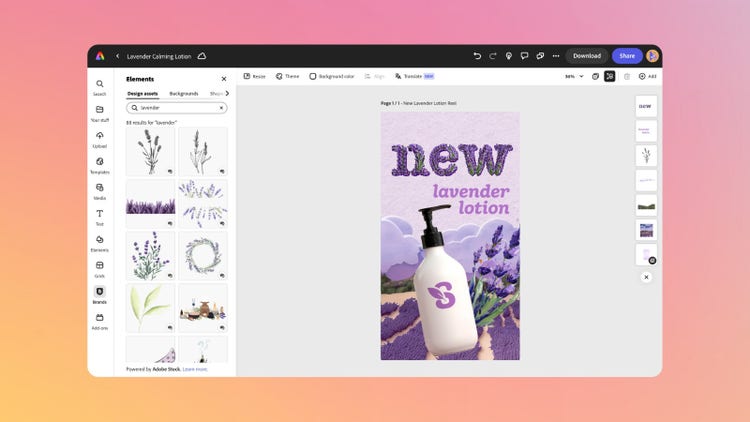Select the Design assets tab

pos(144,93)
